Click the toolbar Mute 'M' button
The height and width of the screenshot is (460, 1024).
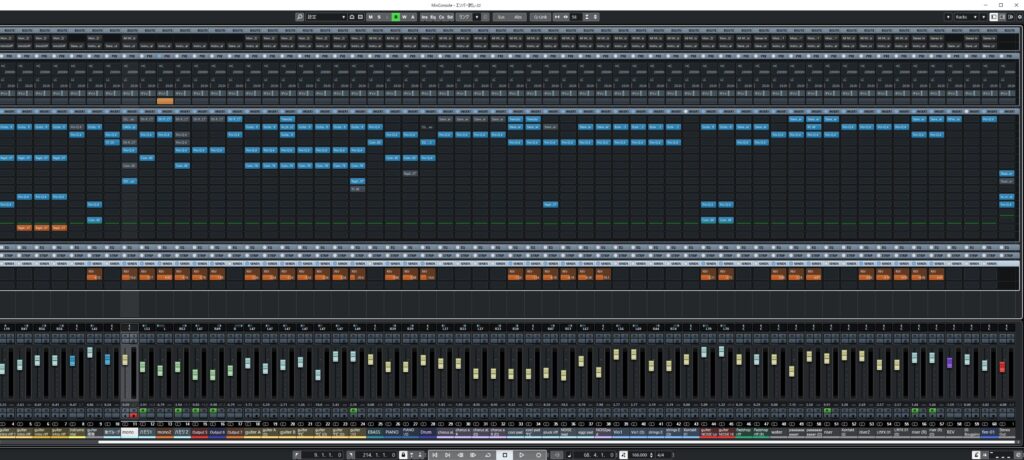click(x=370, y=17)
